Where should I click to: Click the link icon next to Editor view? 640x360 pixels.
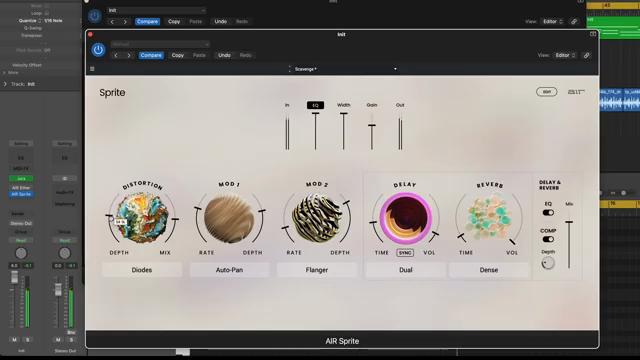[x=587, y=55]
